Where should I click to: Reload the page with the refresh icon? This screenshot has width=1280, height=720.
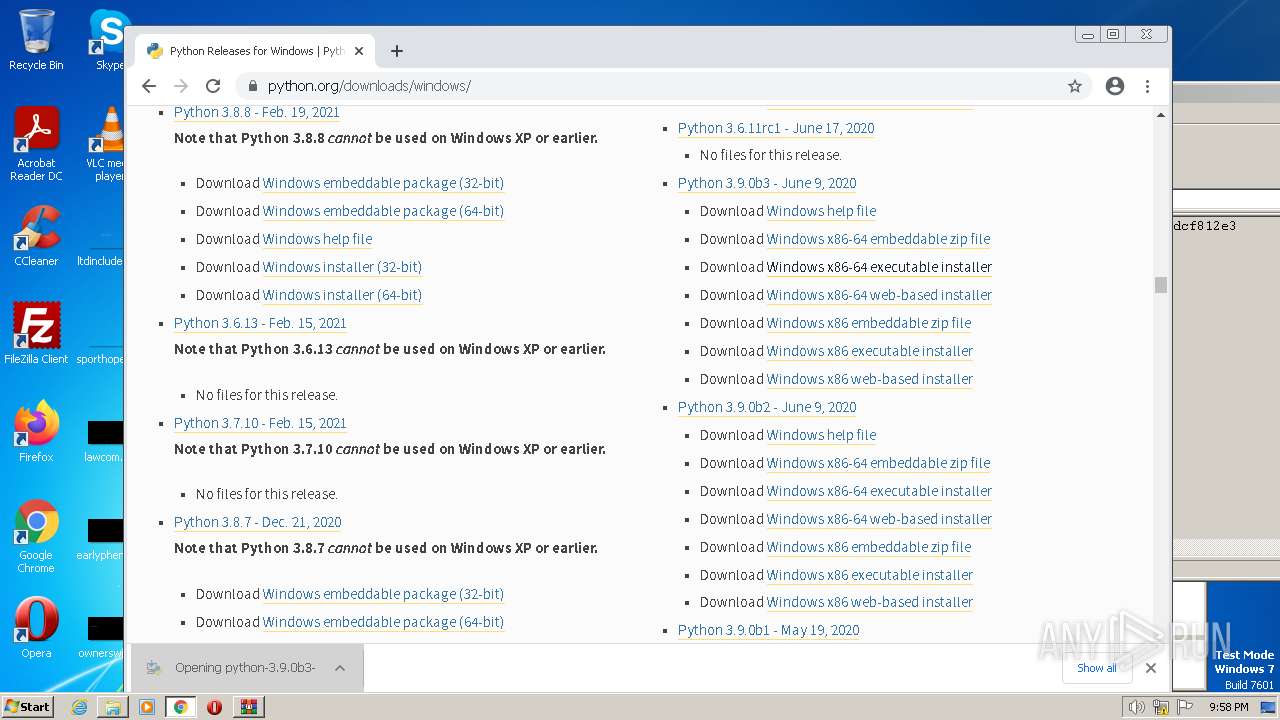click(213, 86)
